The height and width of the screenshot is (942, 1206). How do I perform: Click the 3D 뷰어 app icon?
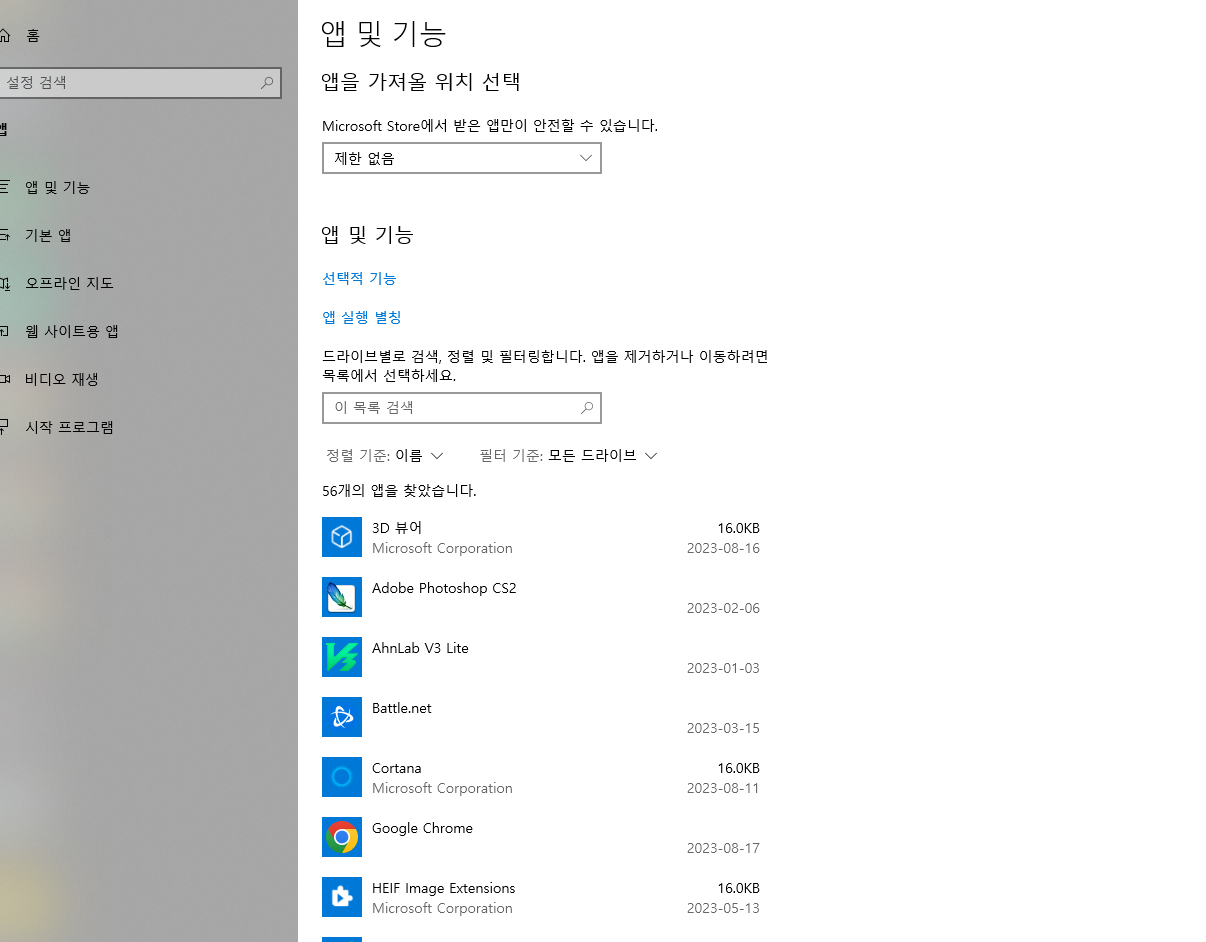(342, 537)
